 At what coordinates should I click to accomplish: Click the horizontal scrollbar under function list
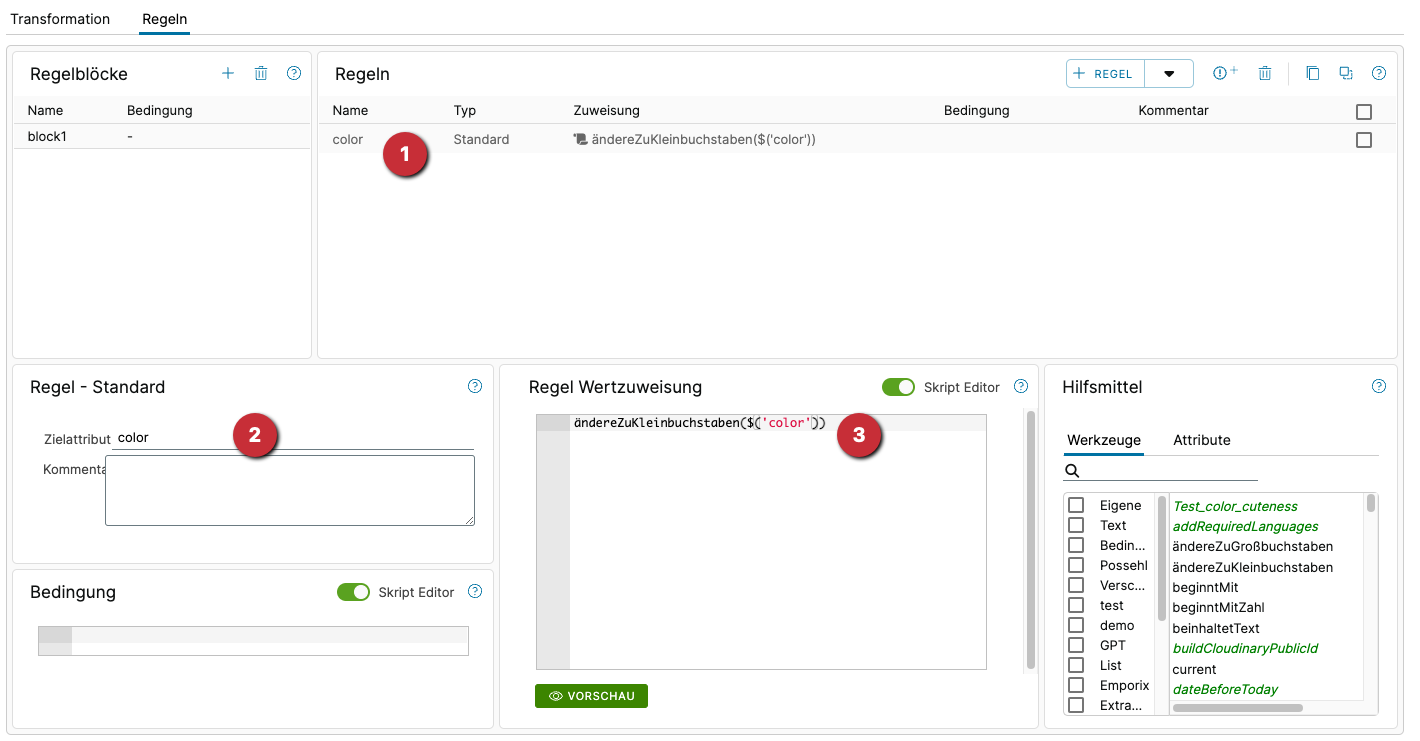pyautogui.click(x=1237, y=708)
